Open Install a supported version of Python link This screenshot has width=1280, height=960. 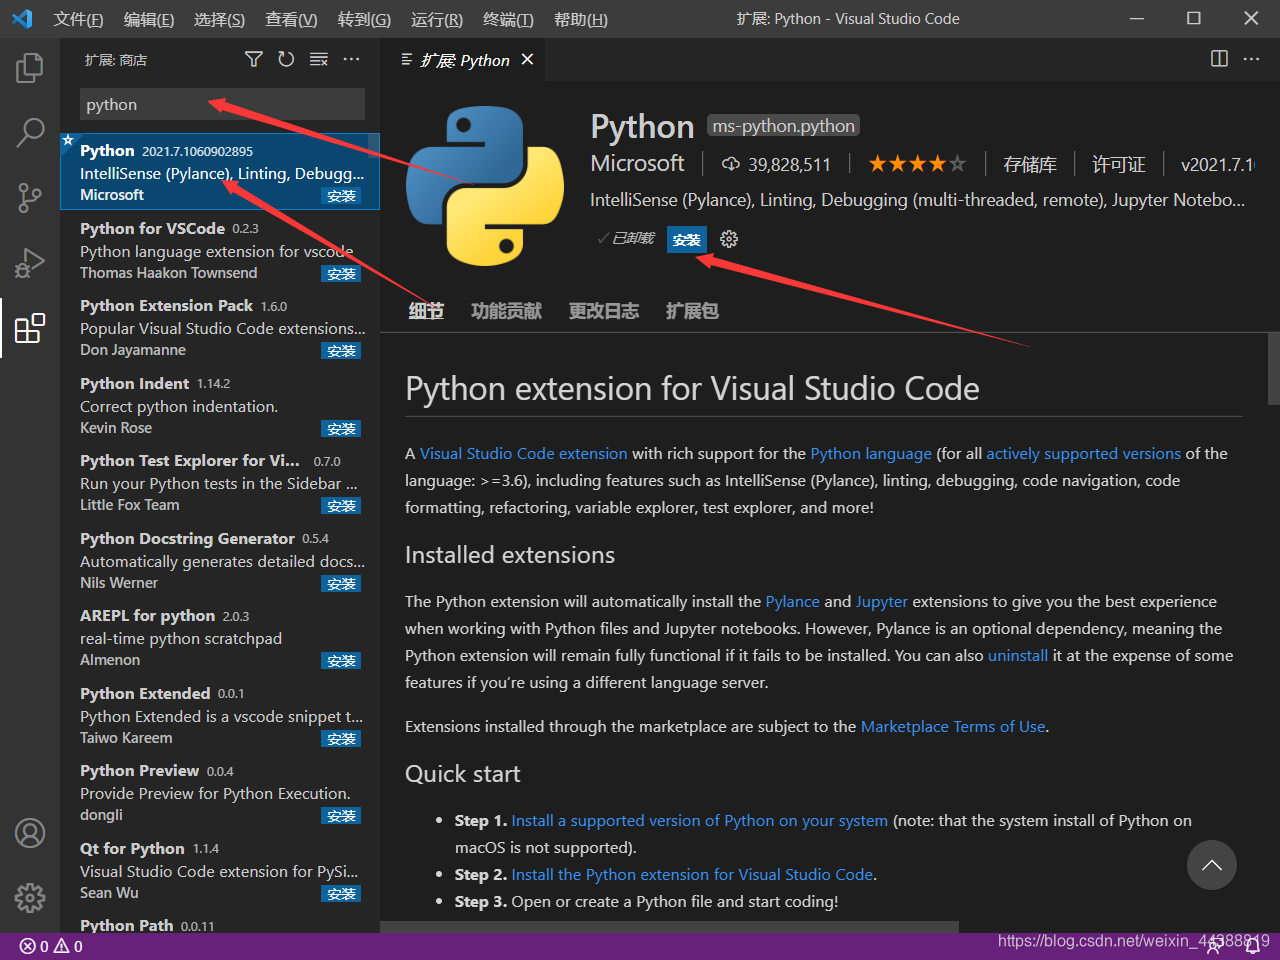(700, 820)
